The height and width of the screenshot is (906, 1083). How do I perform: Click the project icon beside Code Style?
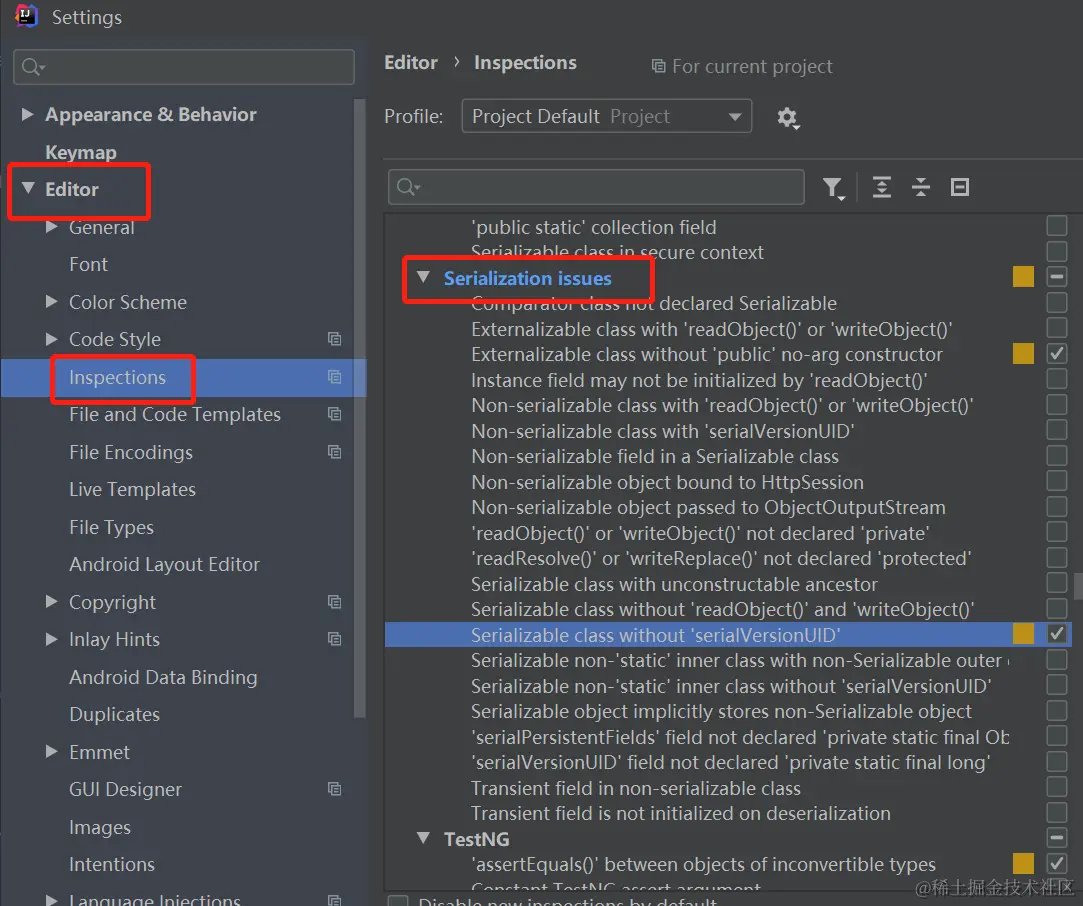pos(335,339)
